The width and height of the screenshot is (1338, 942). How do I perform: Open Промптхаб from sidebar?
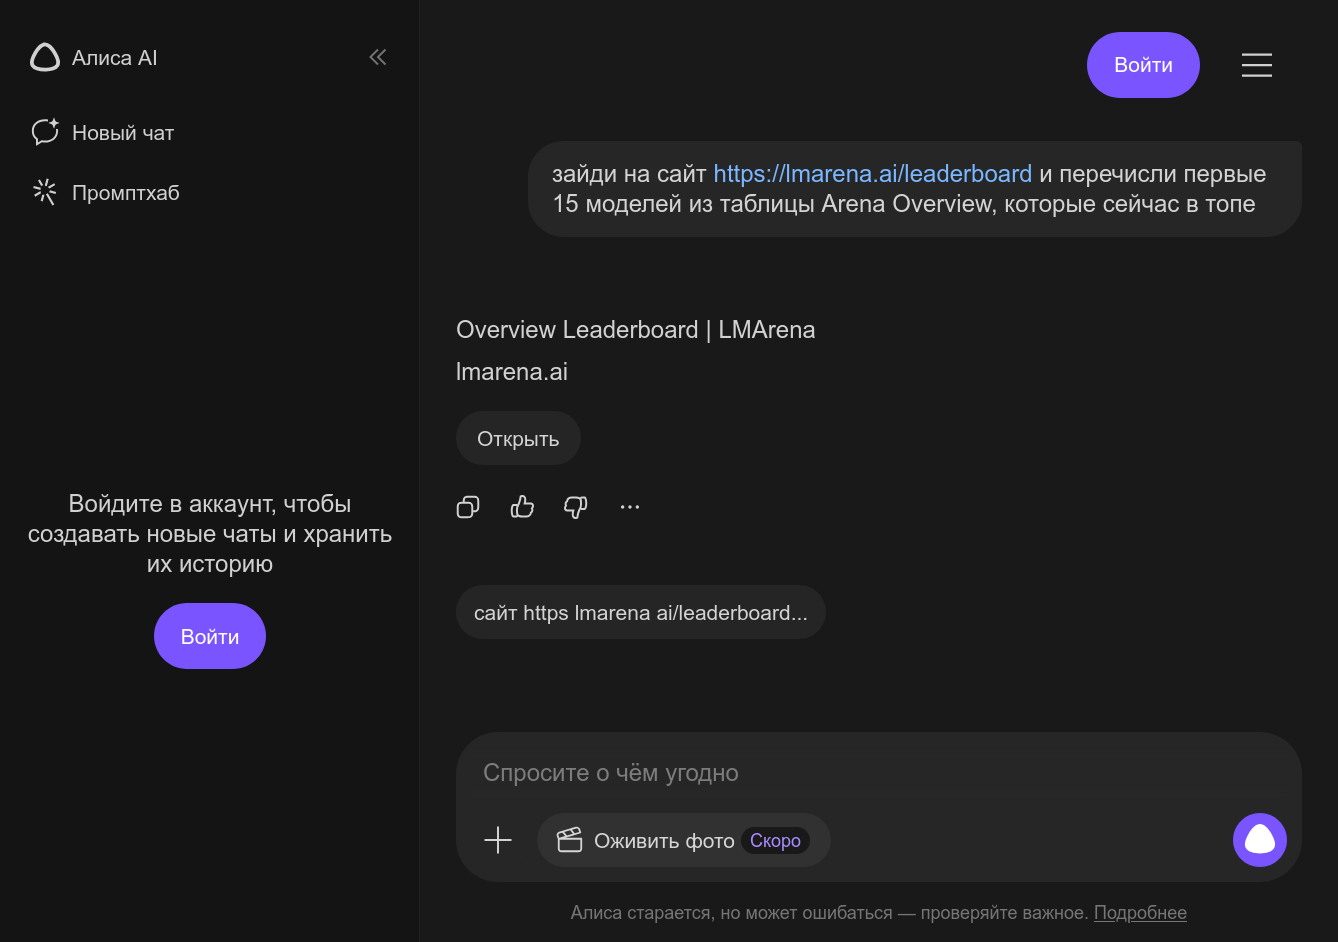(x=125, y=193)
